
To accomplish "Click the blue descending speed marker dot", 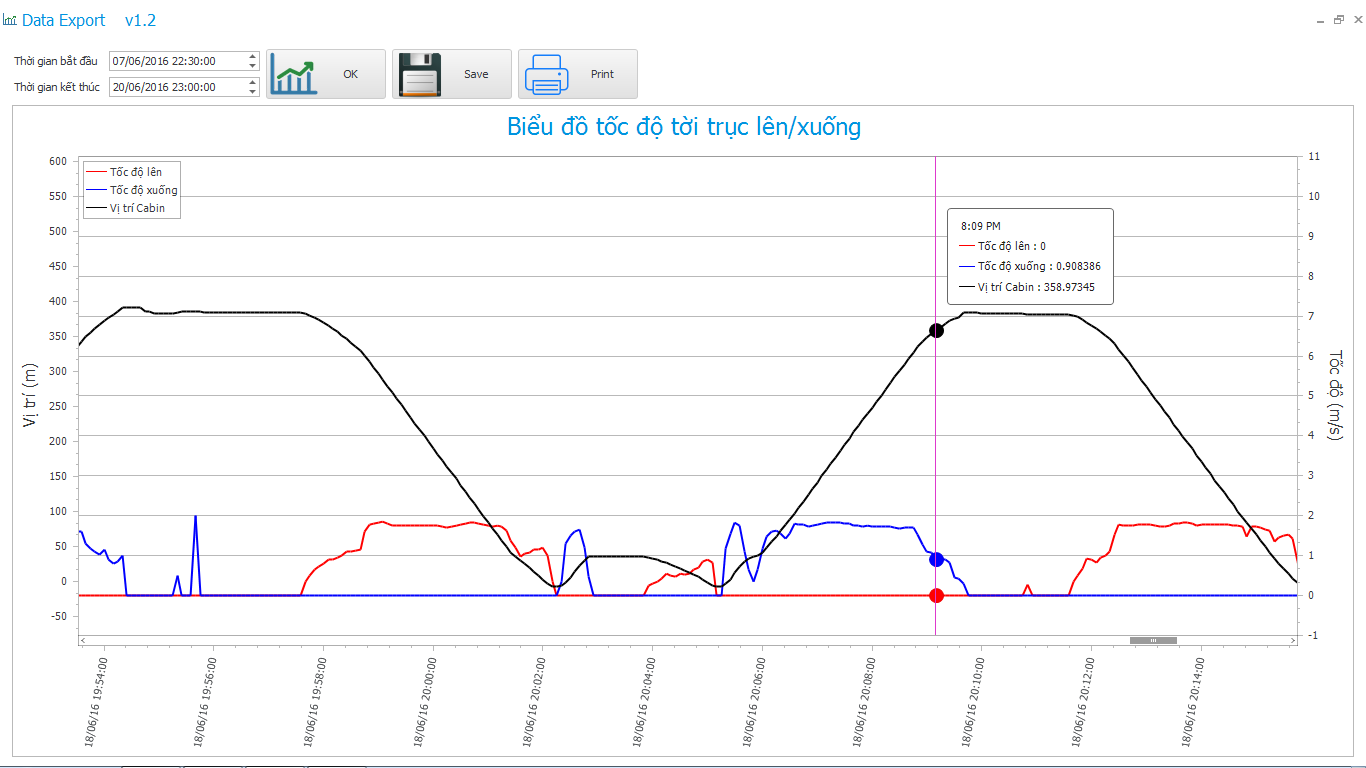I will click(x=936, y=559).
